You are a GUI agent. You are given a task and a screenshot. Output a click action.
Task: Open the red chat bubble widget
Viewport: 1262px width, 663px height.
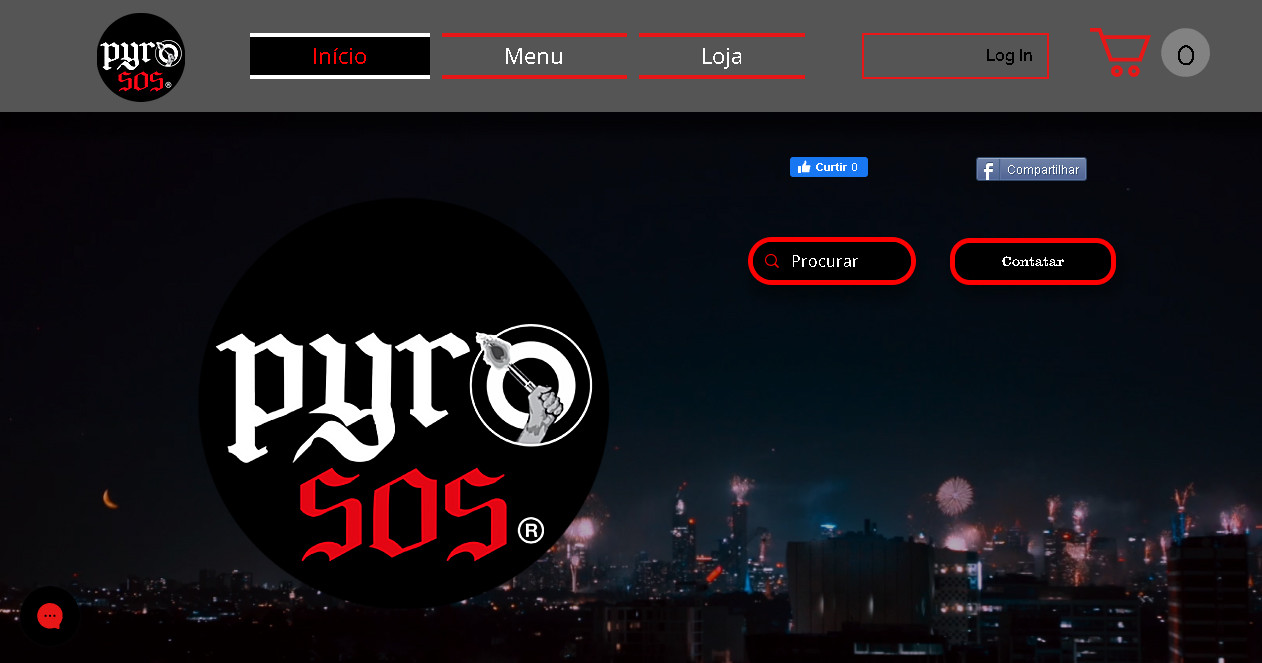50,616
